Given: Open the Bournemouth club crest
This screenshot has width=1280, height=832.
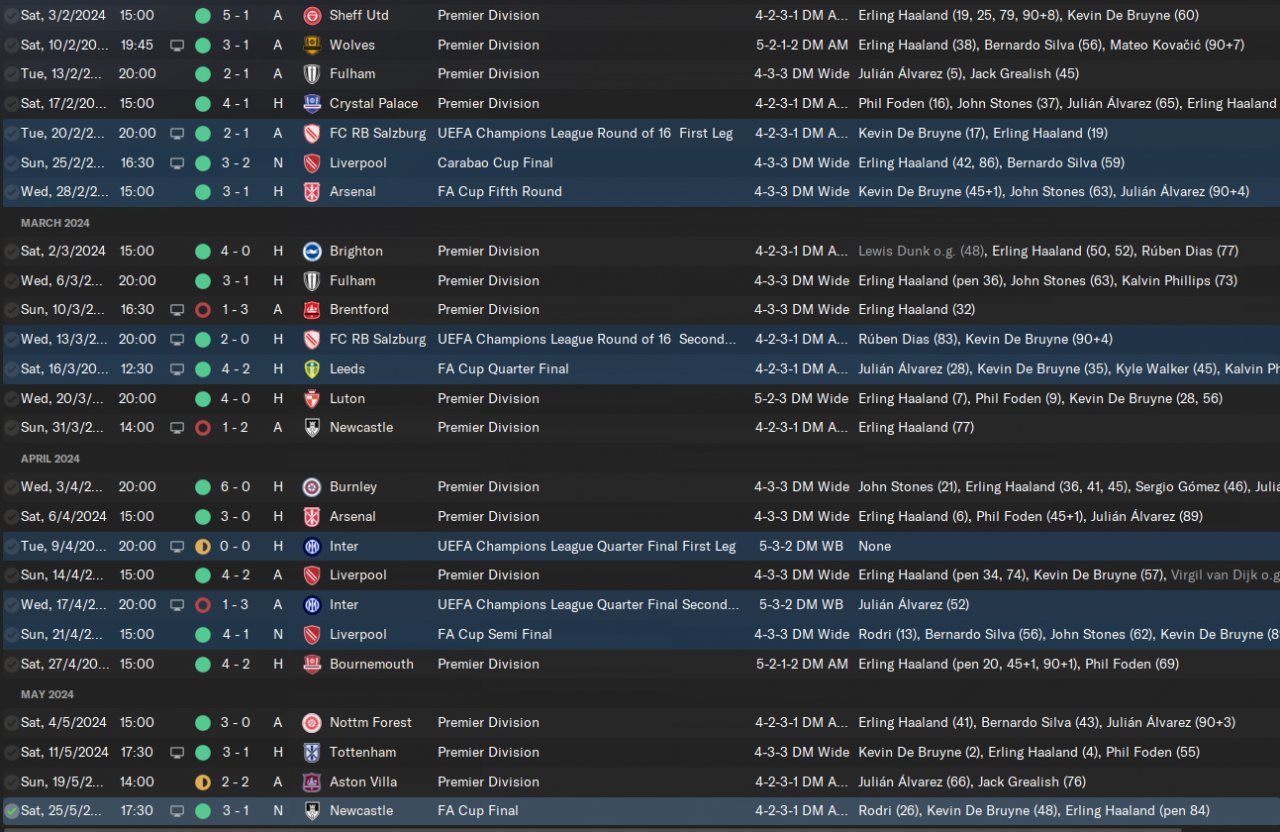Looking at the screenshot, I should pos(312,664).
